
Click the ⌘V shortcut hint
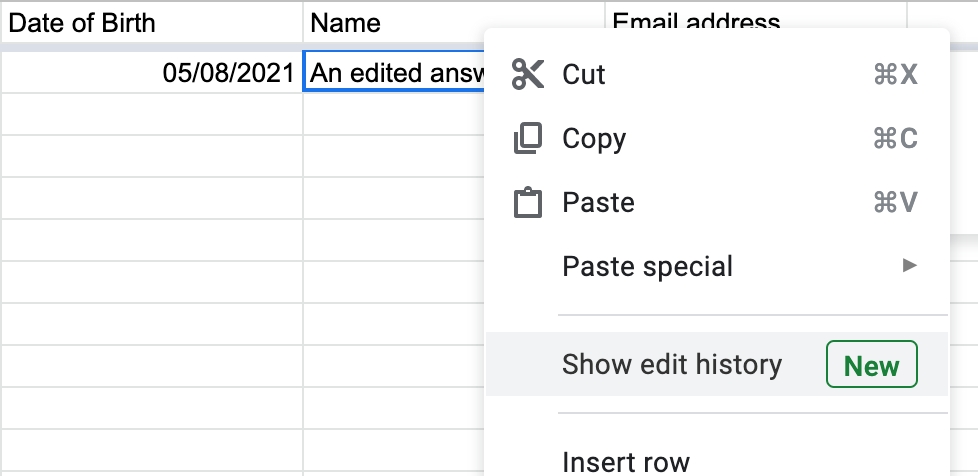pyautogui.click(x=895, y=203)
